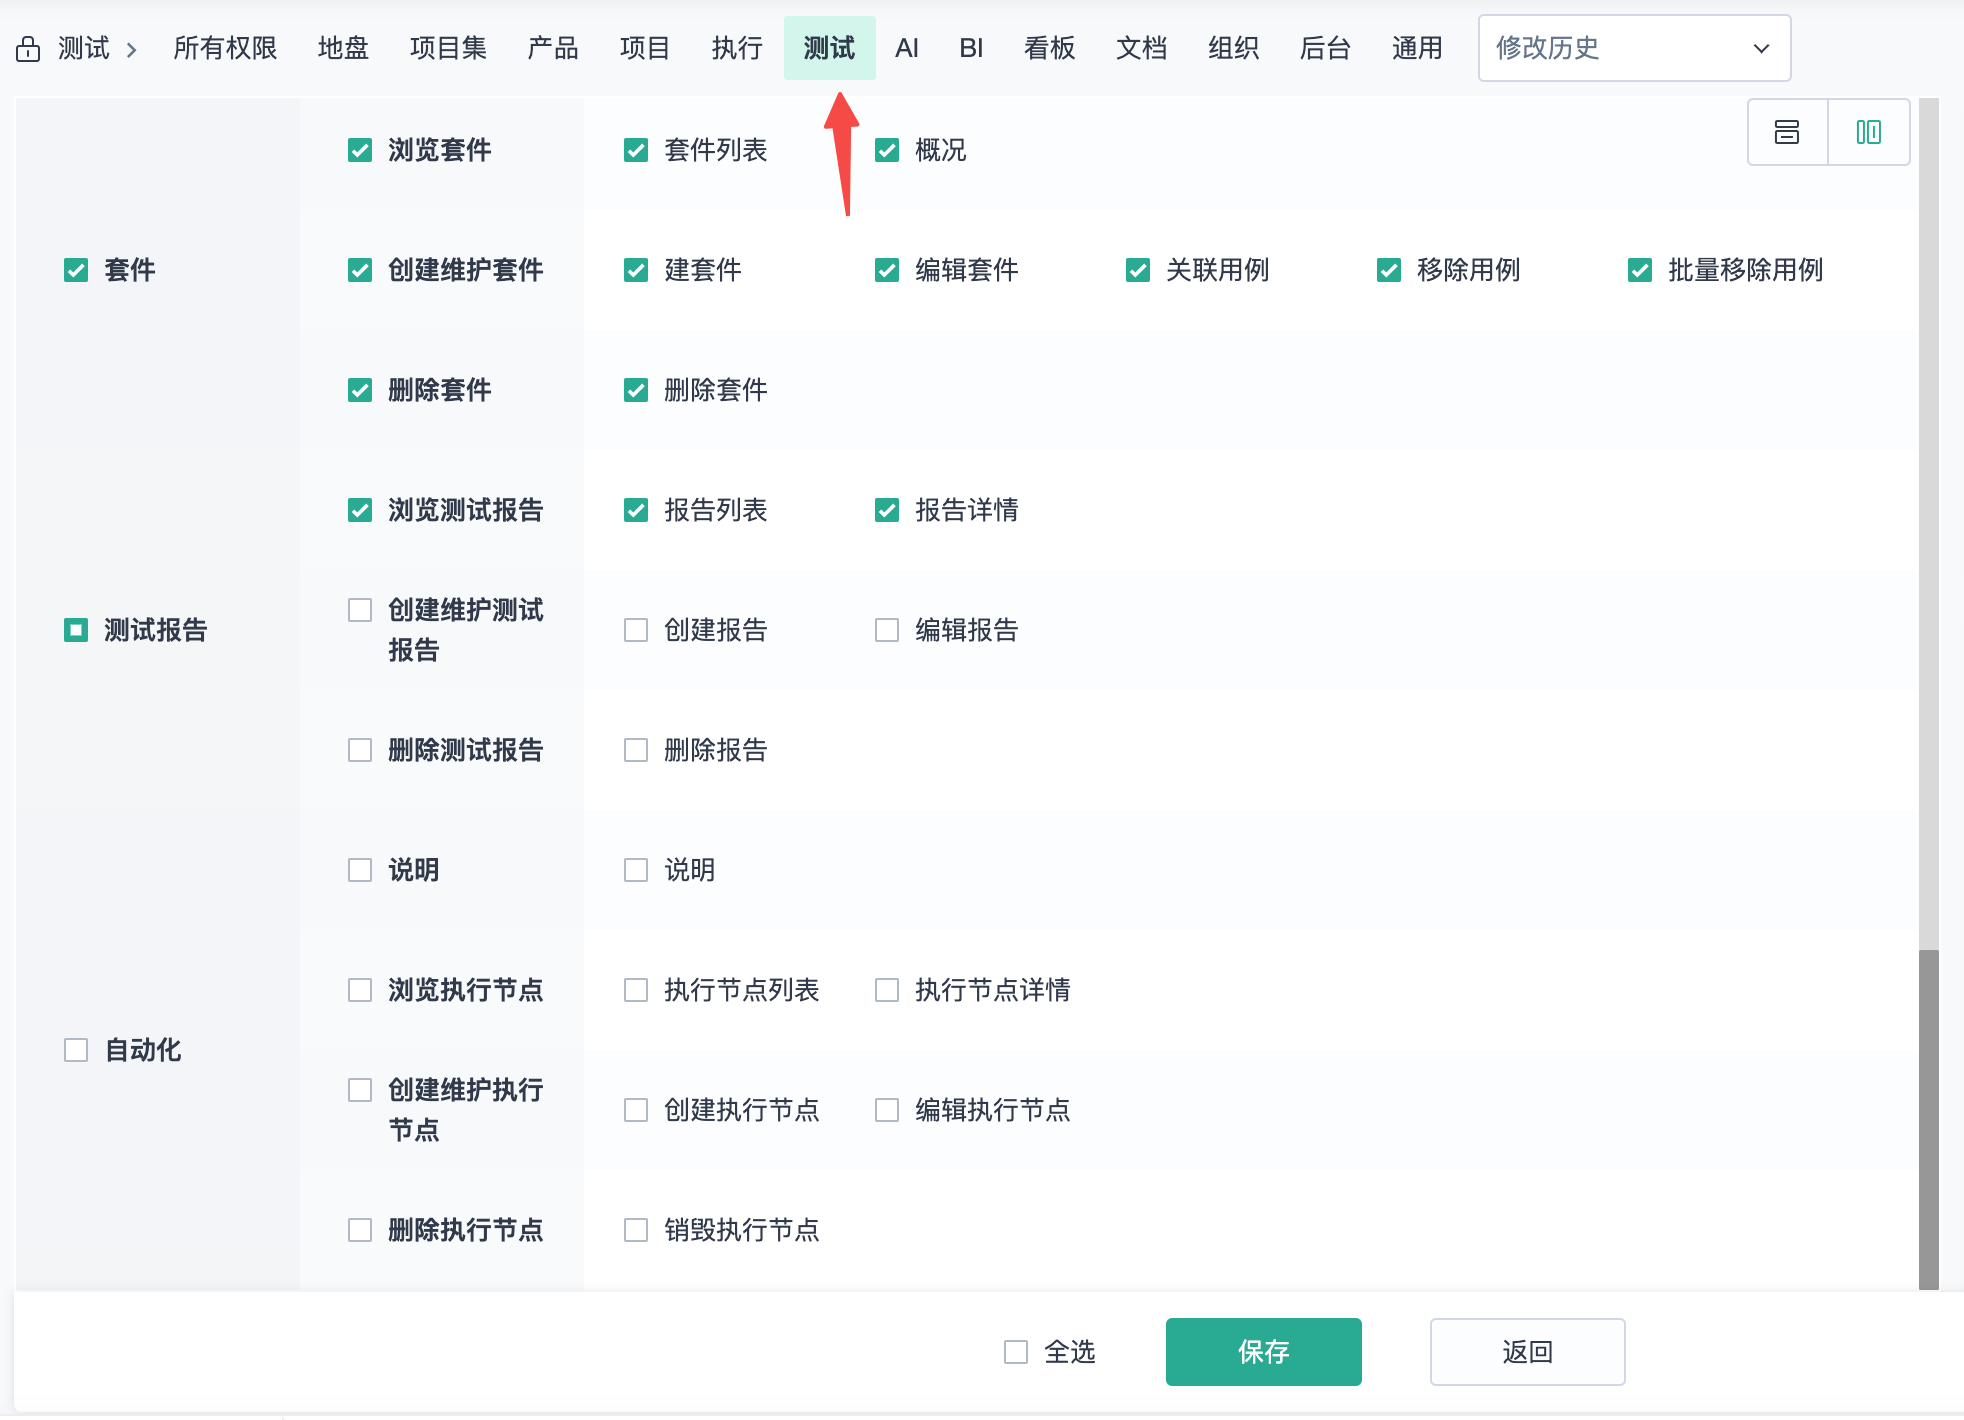Tick the 执行节点列表 checkbox
Viewport: 1964px width, 1420px height.
636,990
